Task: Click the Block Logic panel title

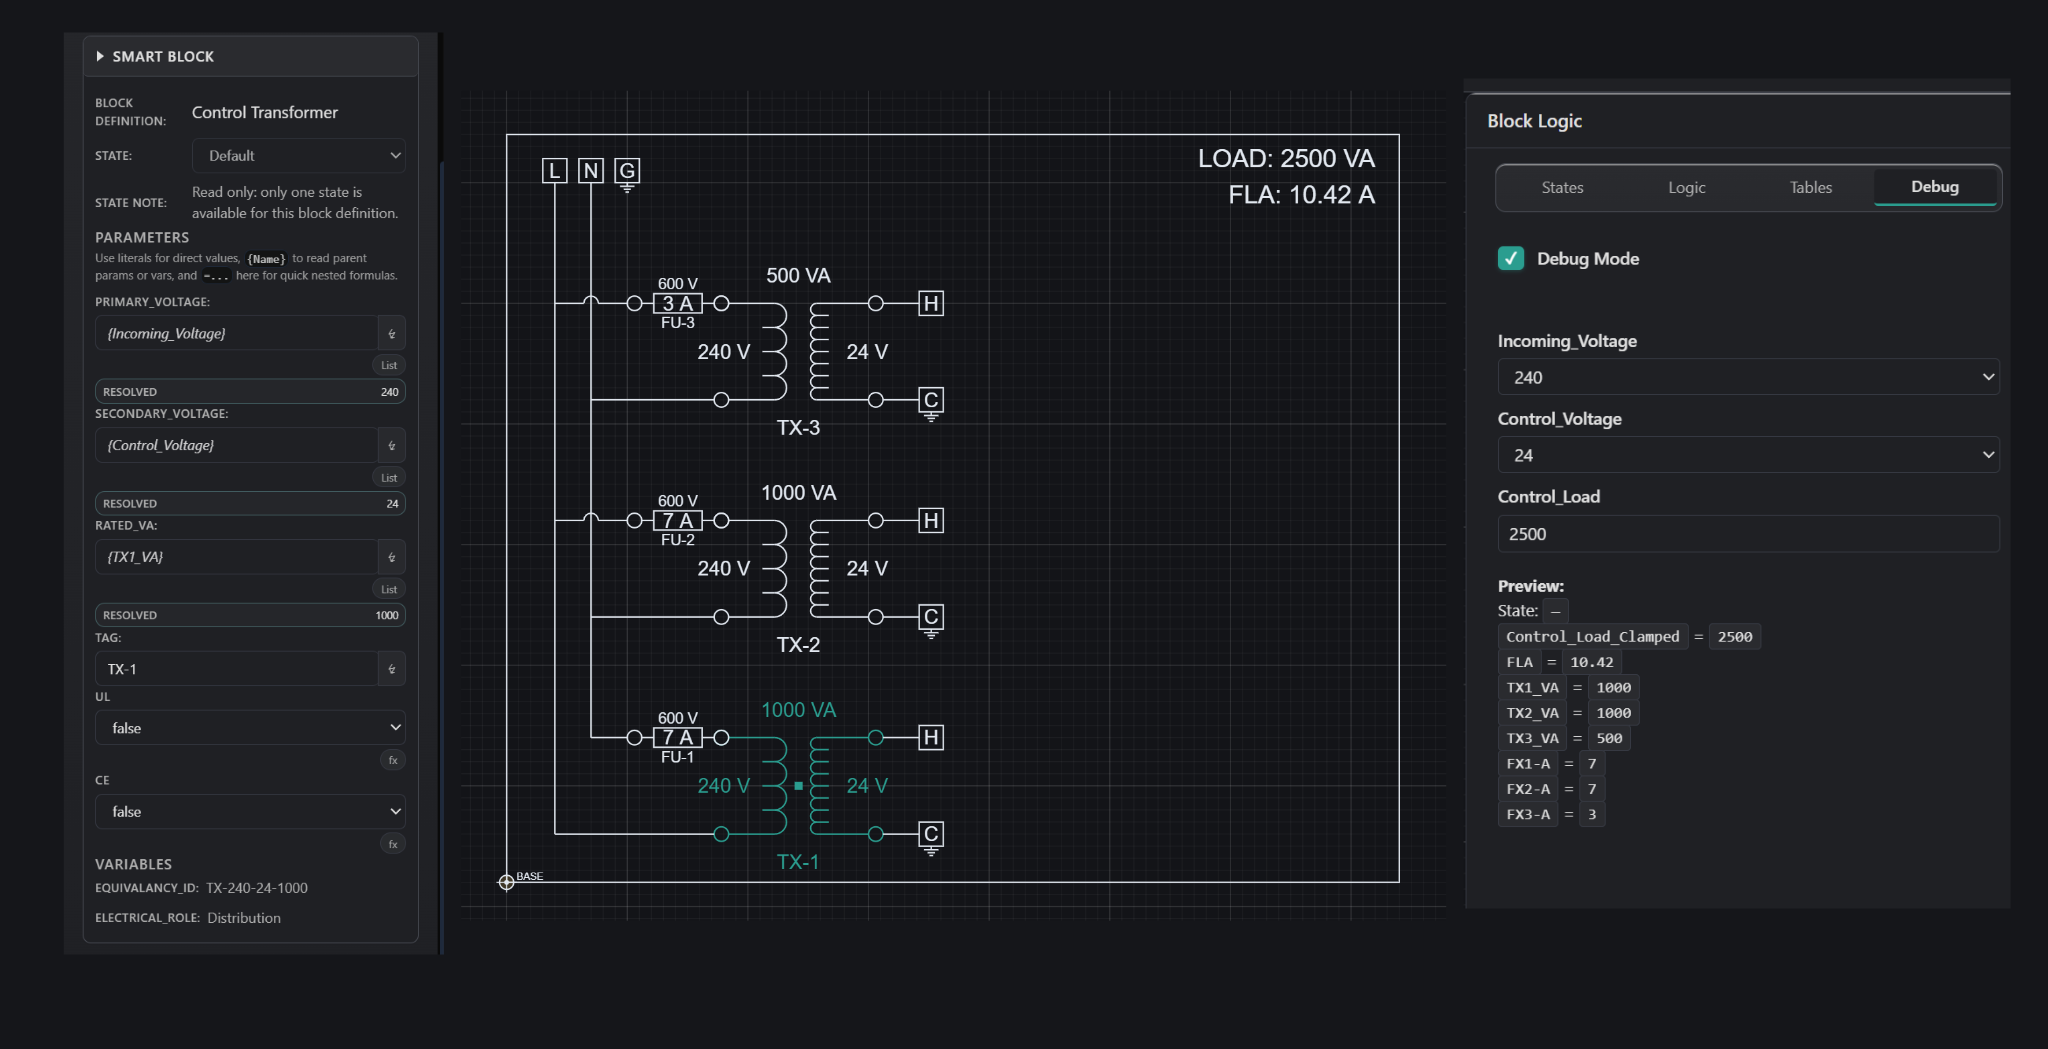Action: 1534,121
